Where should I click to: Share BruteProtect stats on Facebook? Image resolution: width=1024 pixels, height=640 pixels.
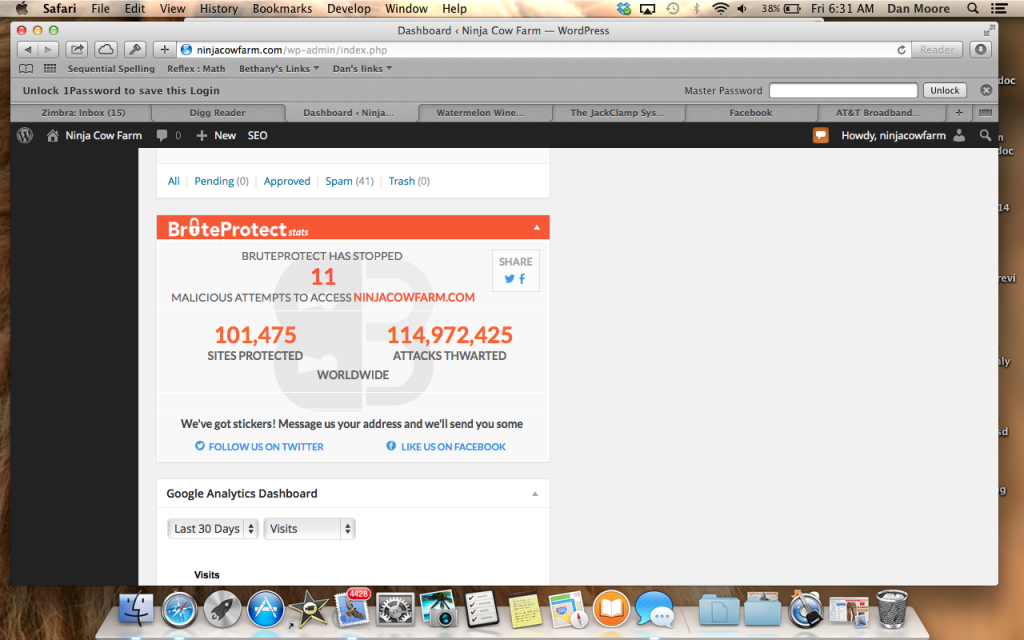[522, 279]
